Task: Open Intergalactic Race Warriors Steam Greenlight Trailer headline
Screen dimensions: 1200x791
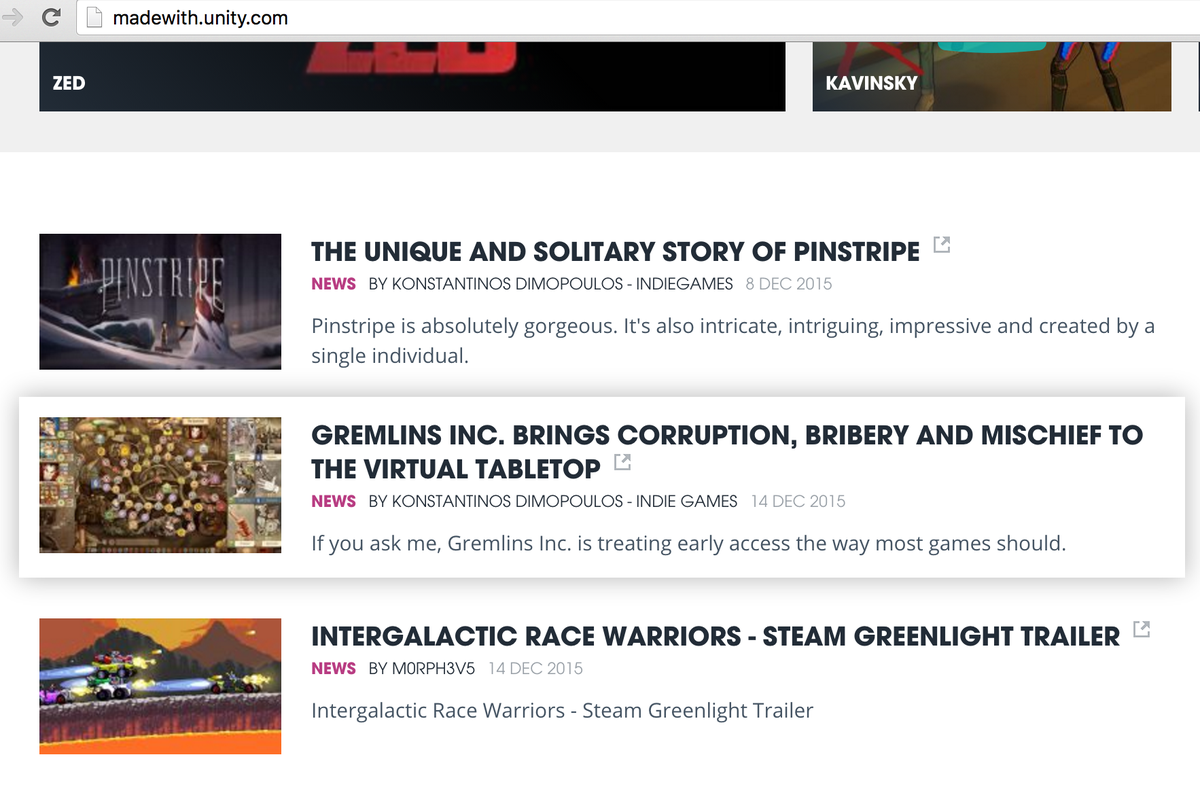Action: coord(715,636)
